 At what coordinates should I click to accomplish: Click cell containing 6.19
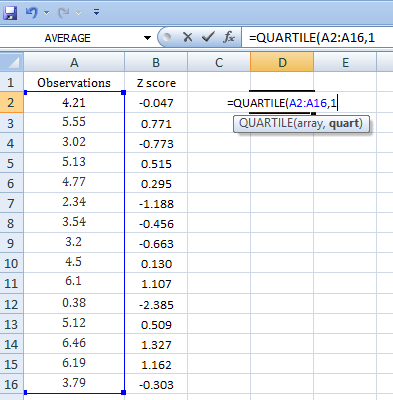pos(74,363)
